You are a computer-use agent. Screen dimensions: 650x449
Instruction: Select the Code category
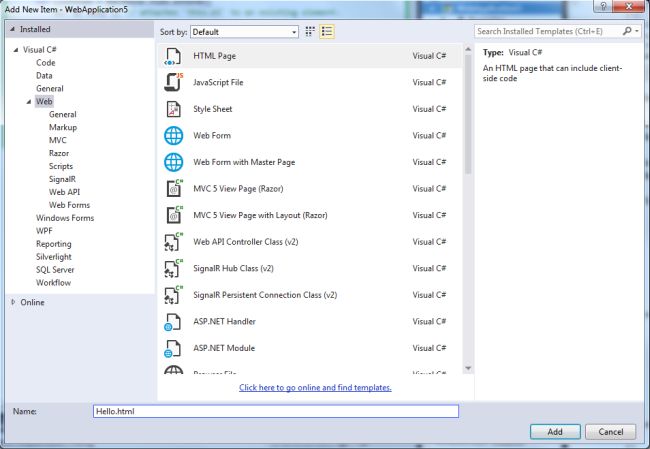click(46, 63)
